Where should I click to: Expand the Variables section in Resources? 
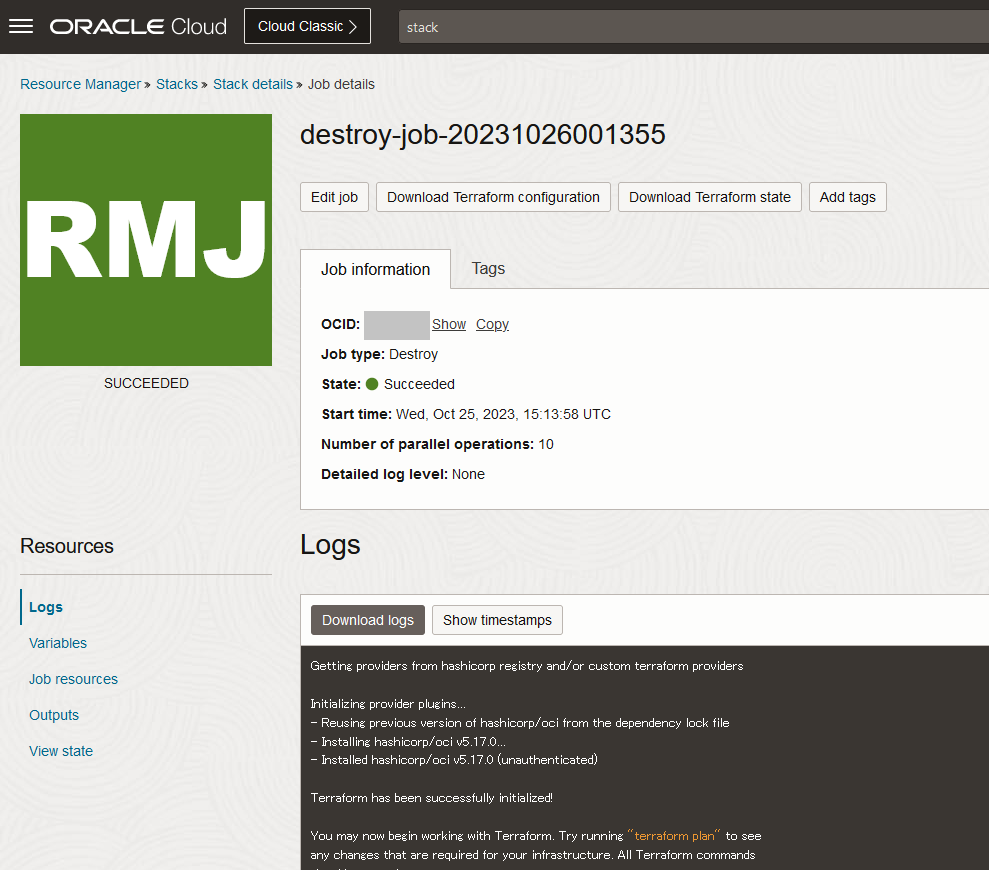(x=57, y=643)
